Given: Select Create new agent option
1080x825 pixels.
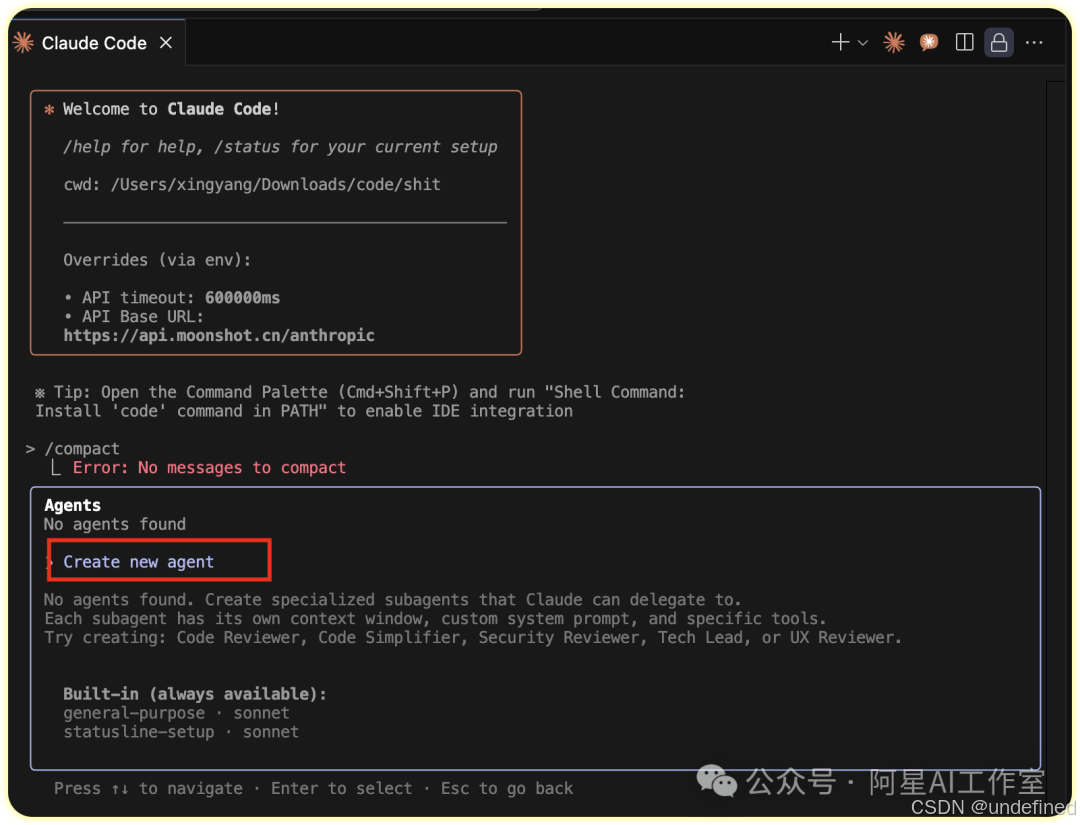Looking at the screenshot, I should coord(138,562).
